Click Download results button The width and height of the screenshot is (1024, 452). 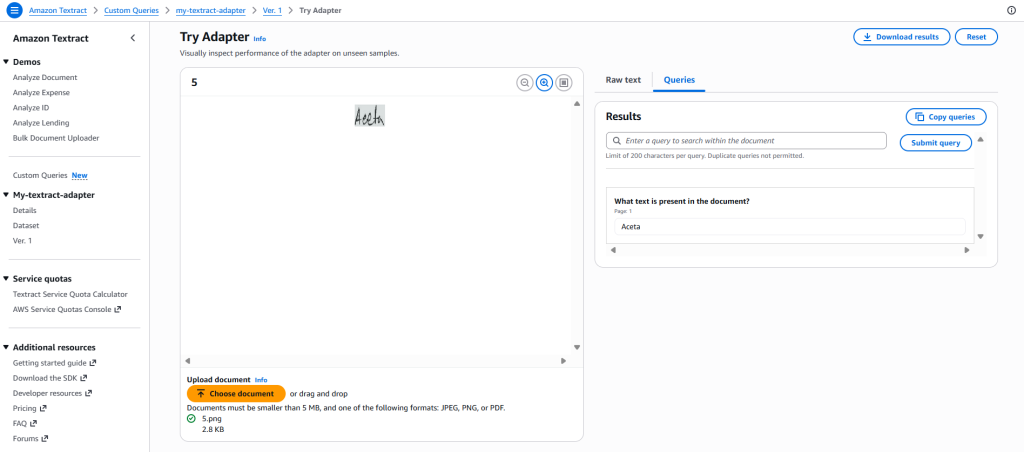click(x=901, y=37)
